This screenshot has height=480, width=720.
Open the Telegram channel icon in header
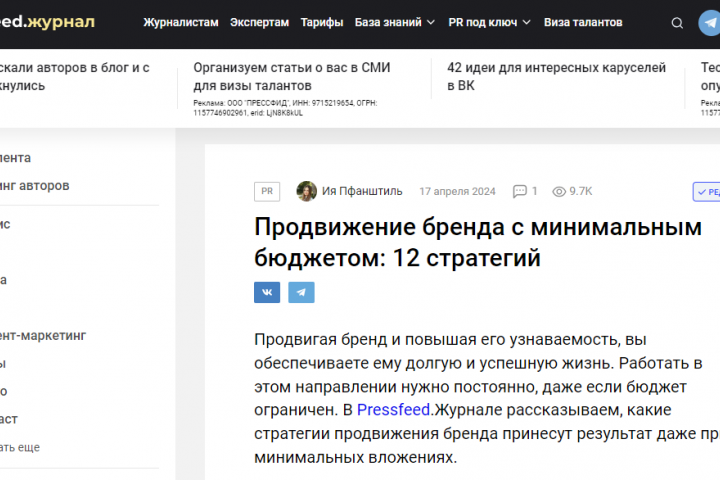click(709, 23)
